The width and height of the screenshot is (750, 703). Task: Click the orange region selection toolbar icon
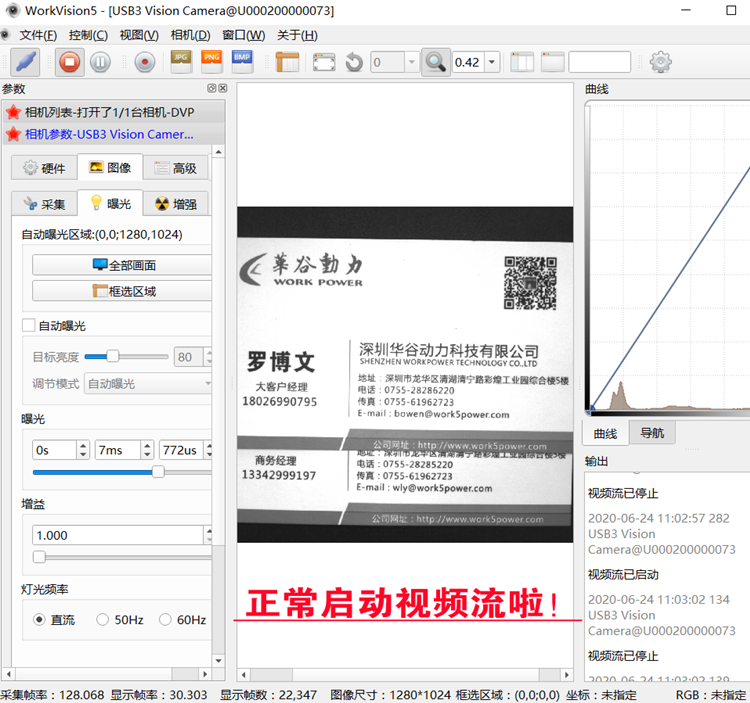(x=287, y=62)
